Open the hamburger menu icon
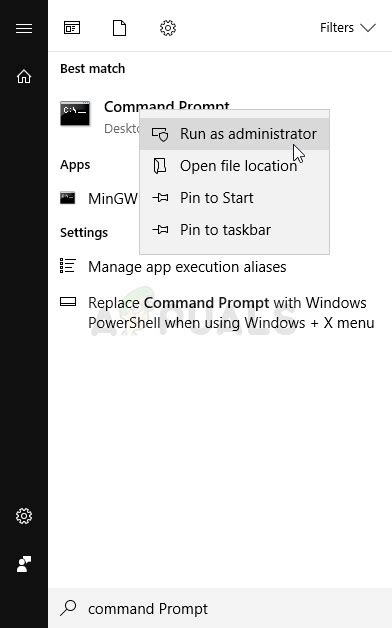This screenshot has height=628, width=392. click(x=24, y=28)
